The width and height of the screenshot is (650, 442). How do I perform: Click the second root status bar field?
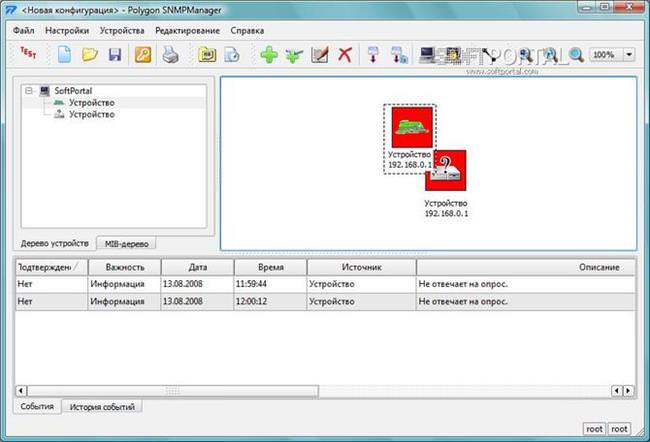coord(619,429)
